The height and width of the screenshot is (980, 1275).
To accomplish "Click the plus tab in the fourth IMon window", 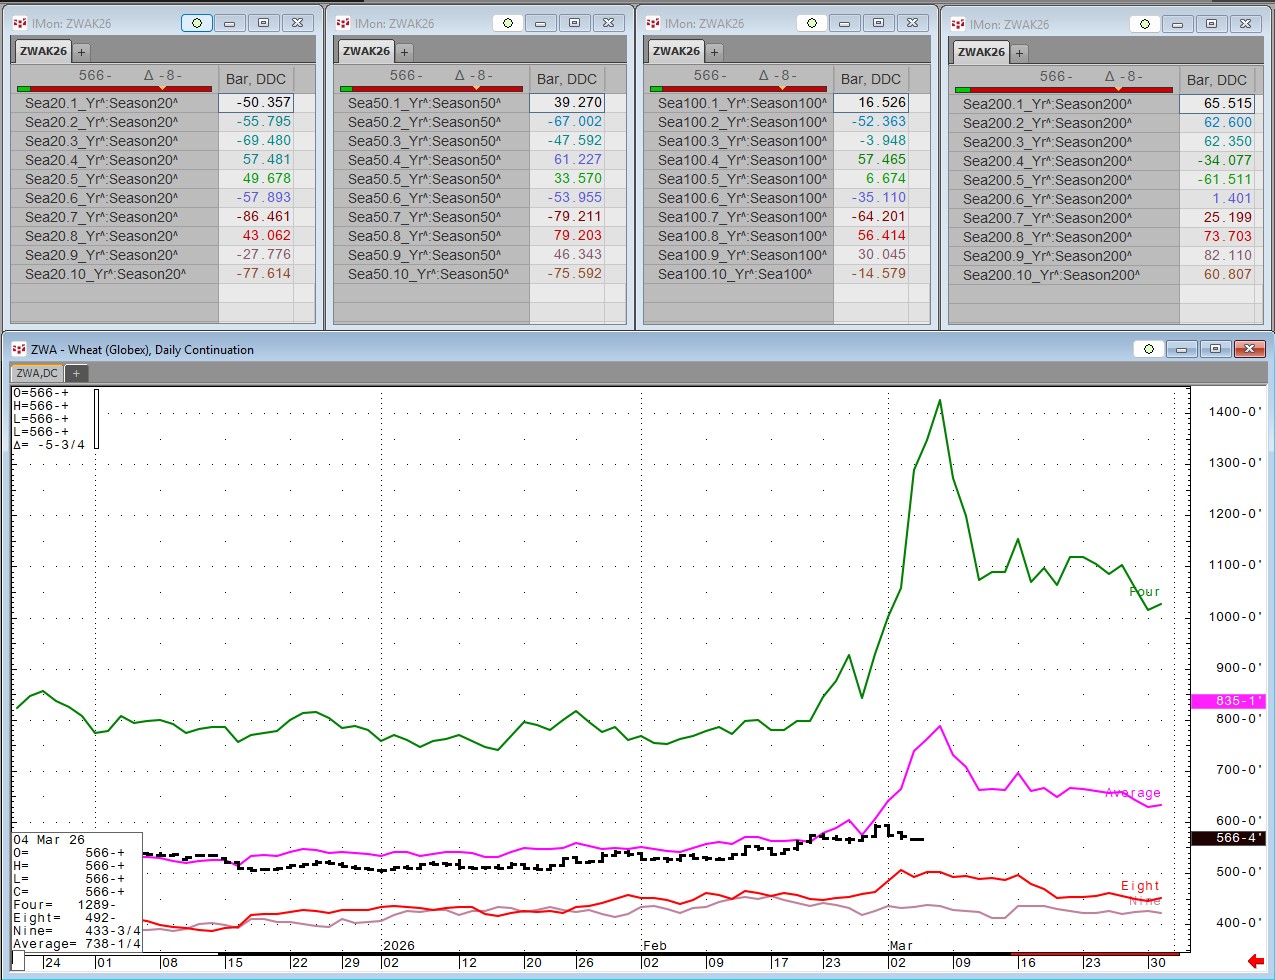I will click(1019, 53).
